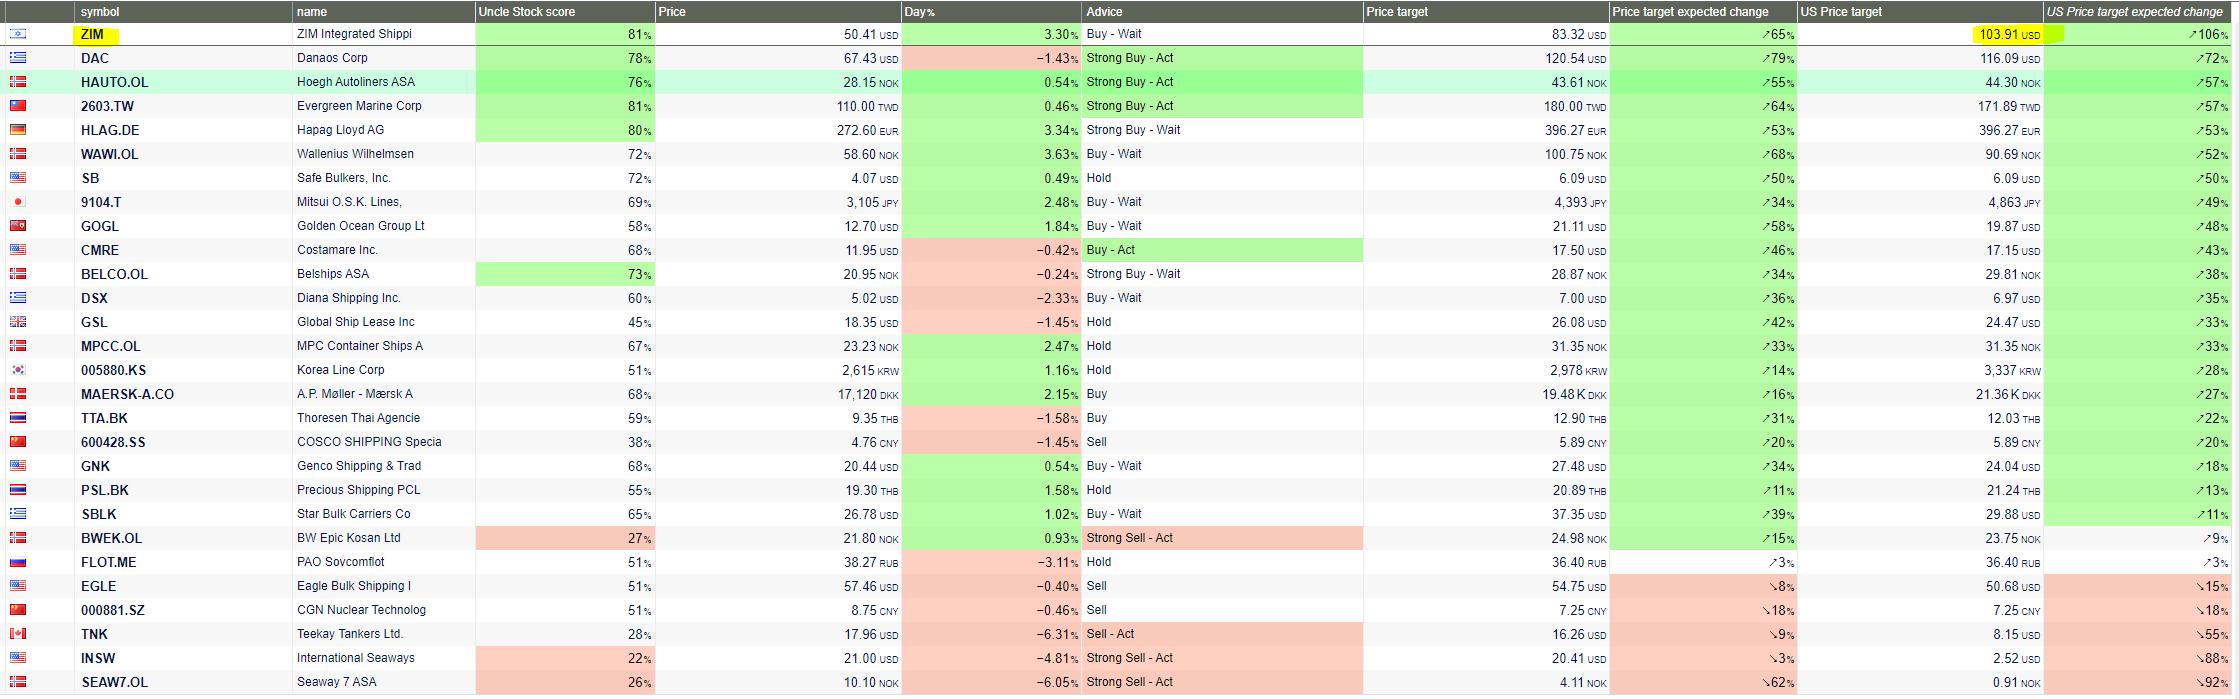This screenshot has height=699, width=2239.
Task: Click the flag icon in the MPCC.OL row
Action: (x=18, y=346)
